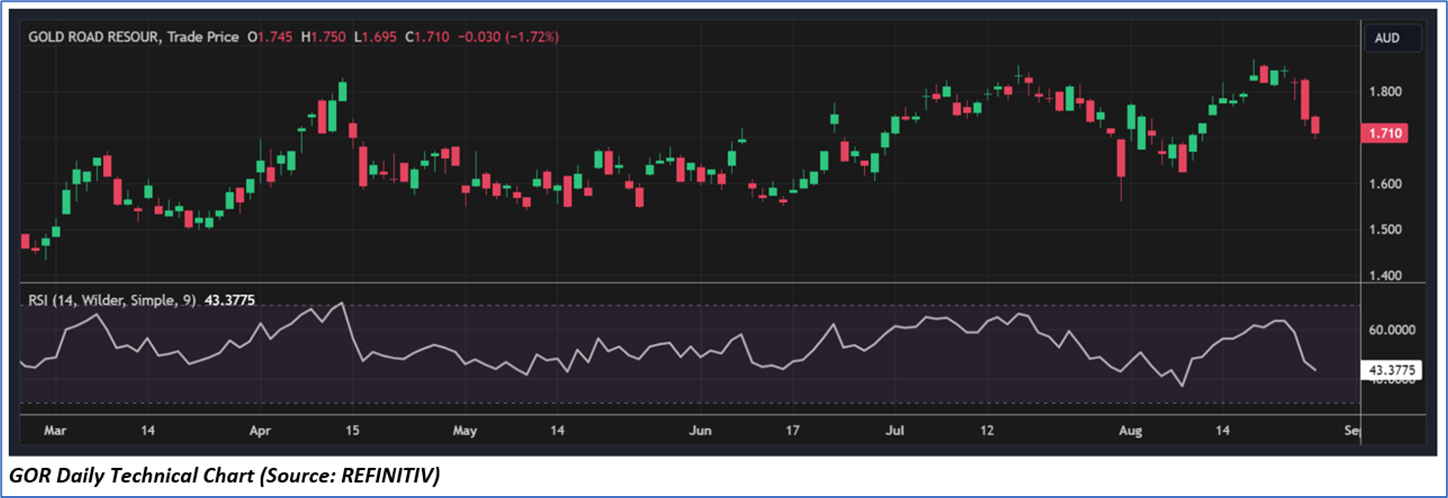Click the Jun label on the time axis
Screen dimensions: 1448x498
click(x=702, y=430)
